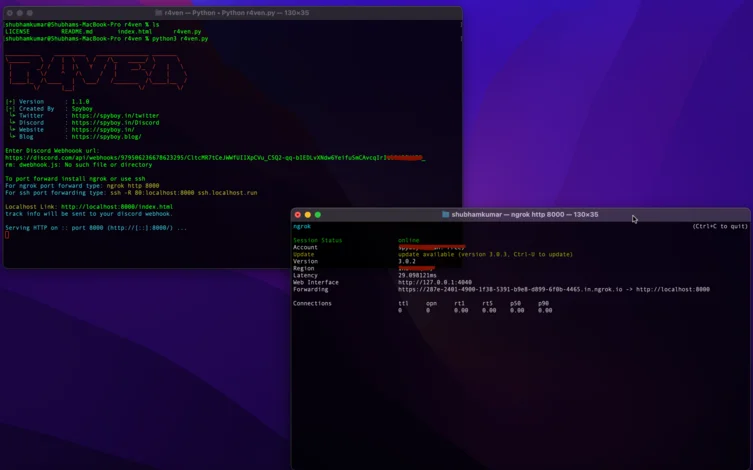Click index.html in the ls output
The image size is (753, 470).
134,32
